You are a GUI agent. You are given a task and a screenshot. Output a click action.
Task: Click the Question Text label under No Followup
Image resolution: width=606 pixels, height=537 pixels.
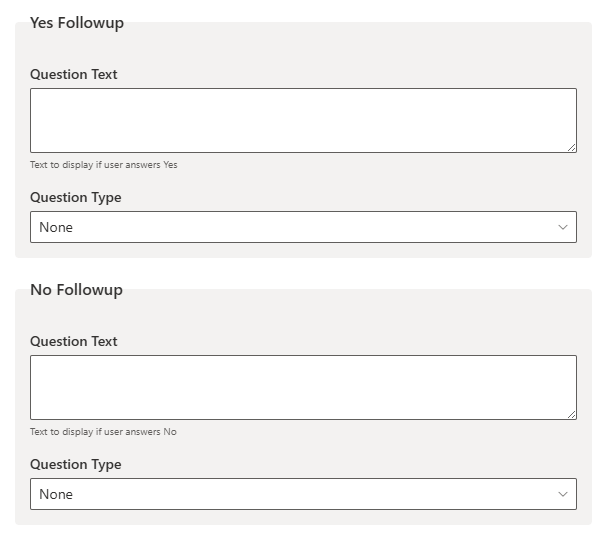click(x=74, y=341)
